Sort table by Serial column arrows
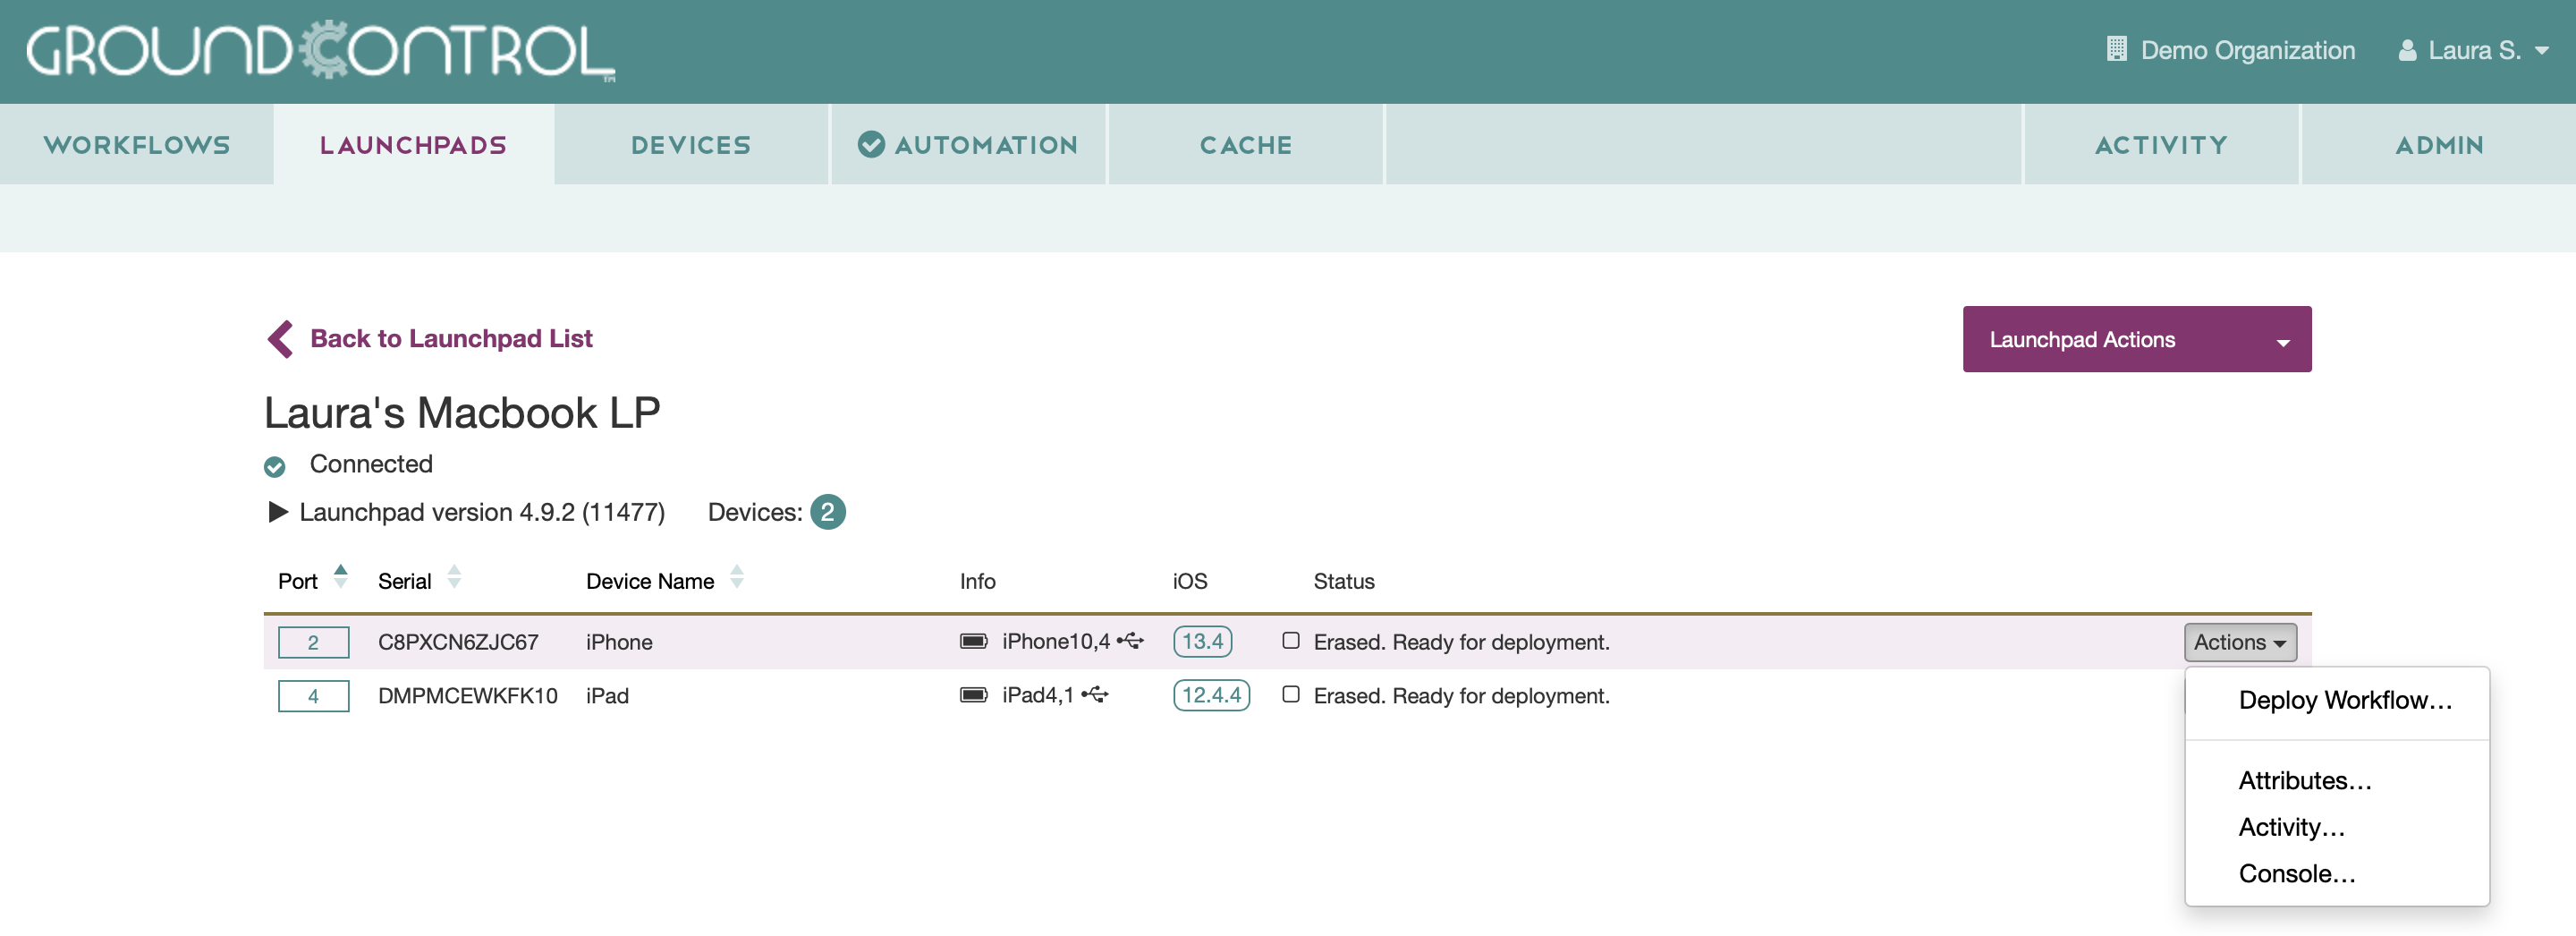Screen dimensions: 2576x936 454,577
